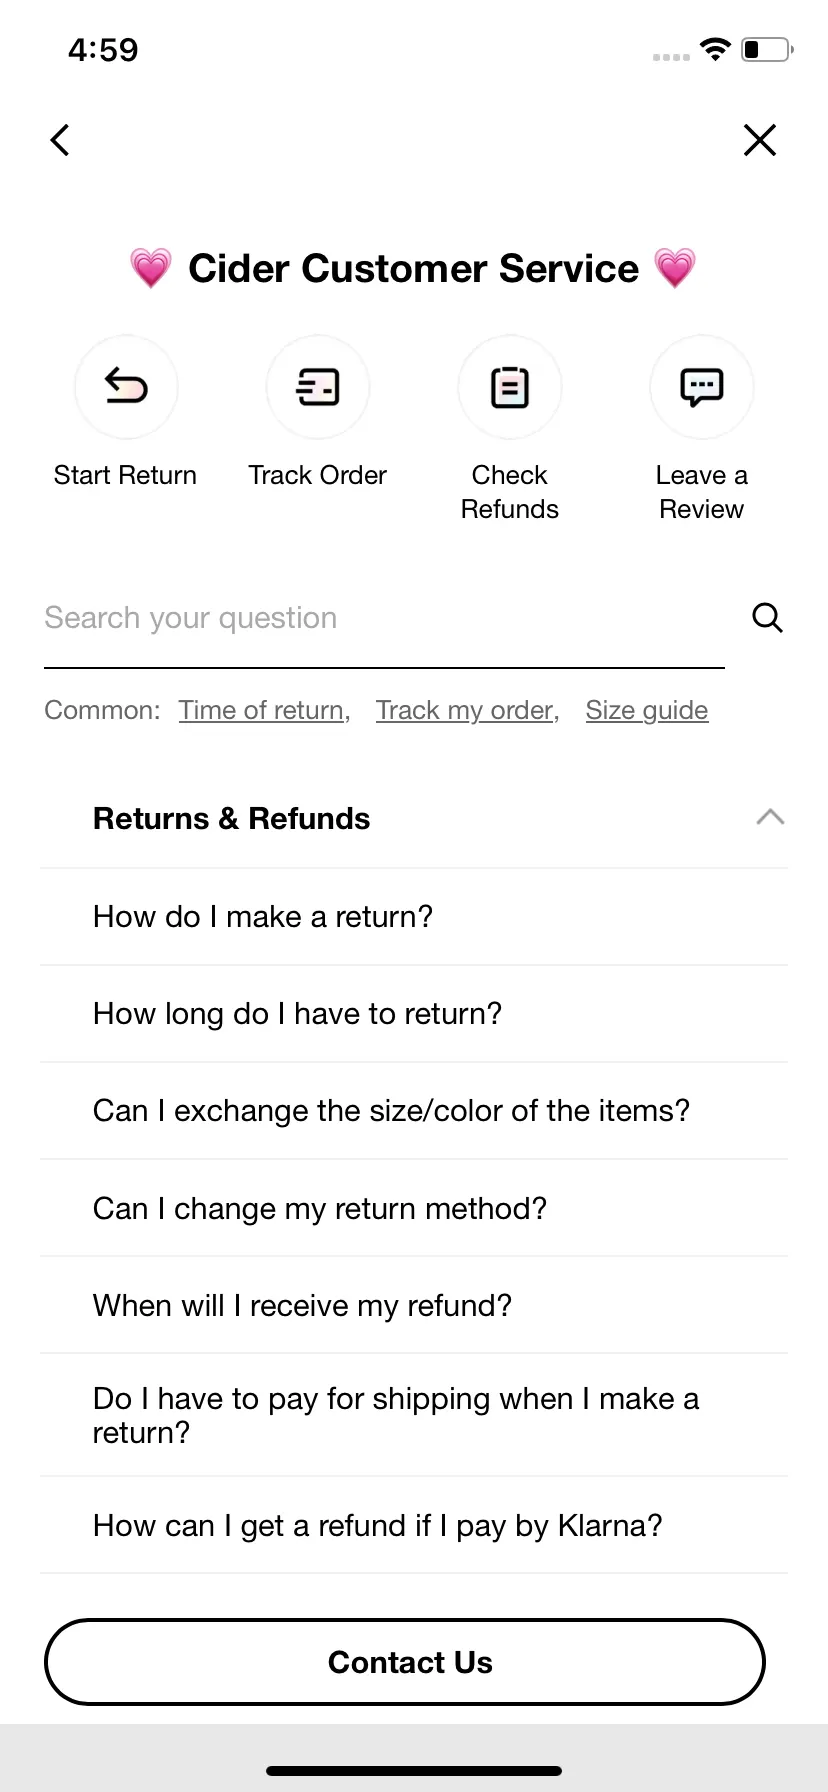
Task: Open "How long do I have to return?"
Action: (x=414, y=1014)
